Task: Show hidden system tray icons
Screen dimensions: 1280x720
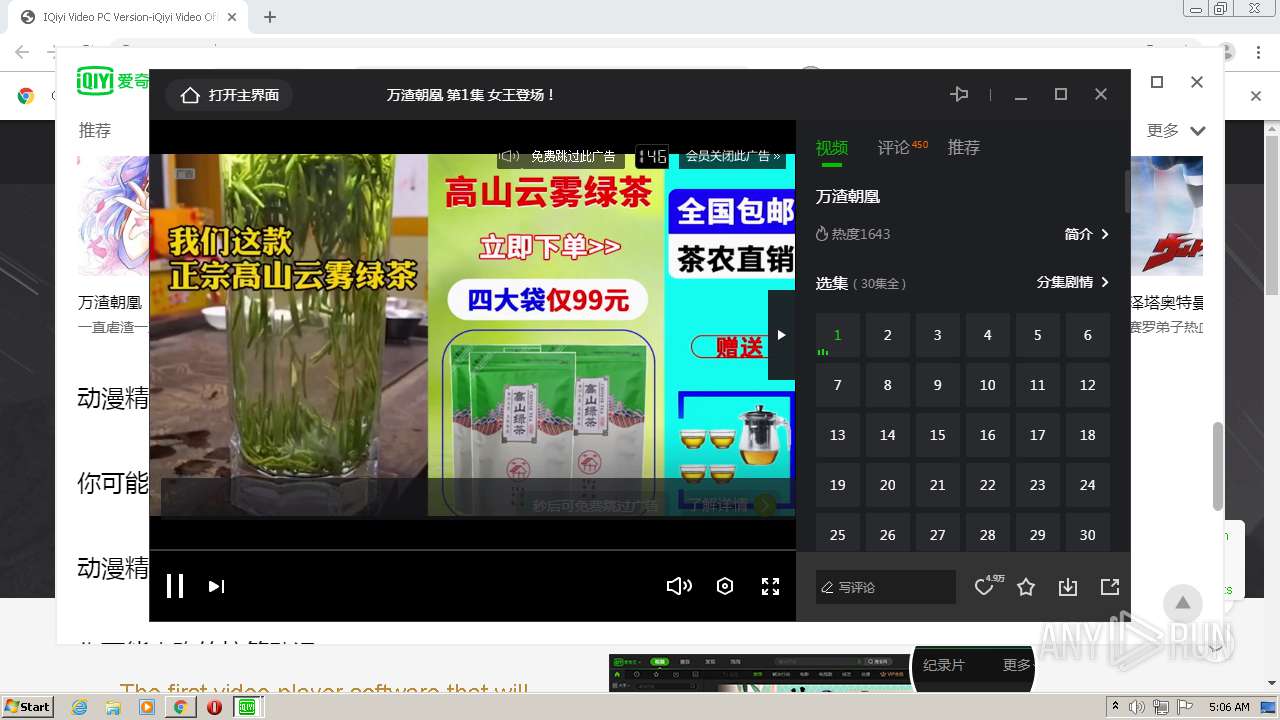Action: click(x=1115, y=707)
